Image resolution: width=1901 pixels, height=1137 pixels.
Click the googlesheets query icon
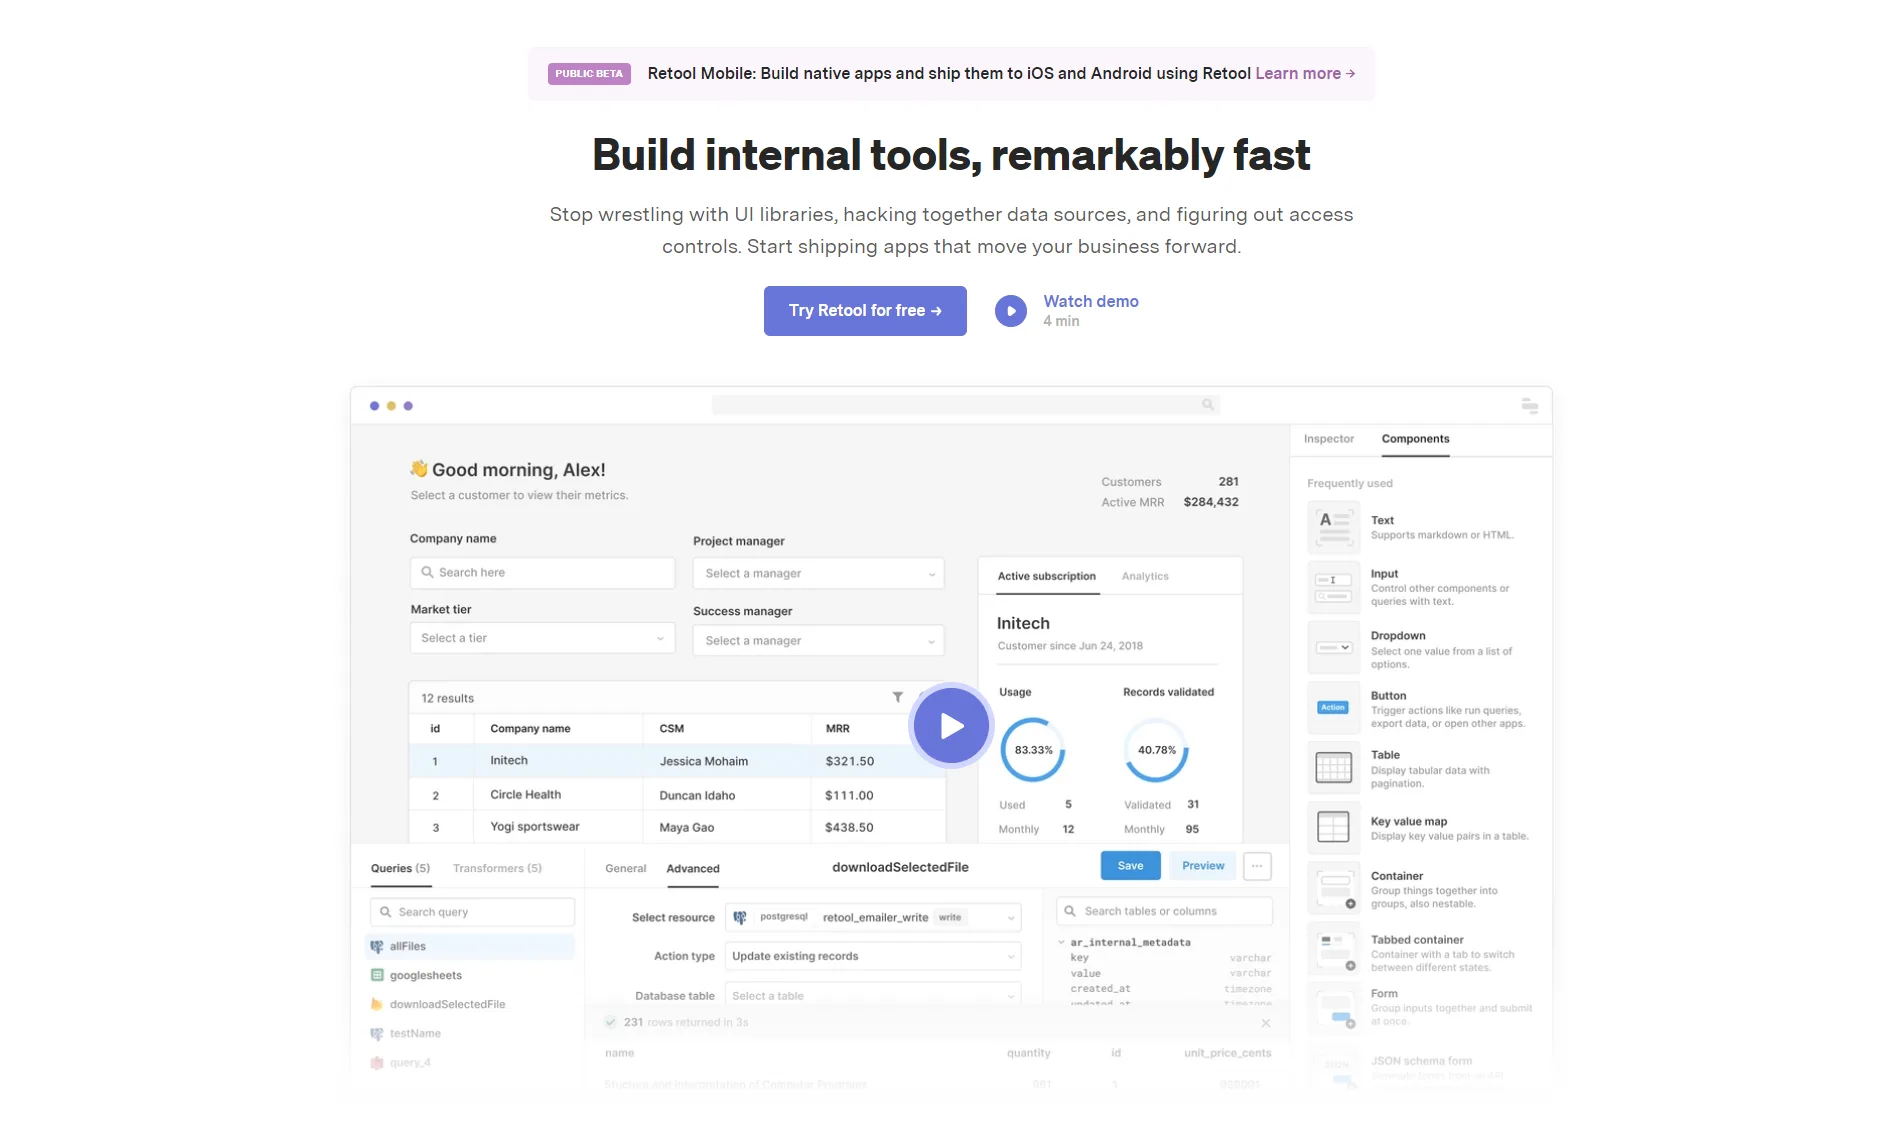(377, 975)
